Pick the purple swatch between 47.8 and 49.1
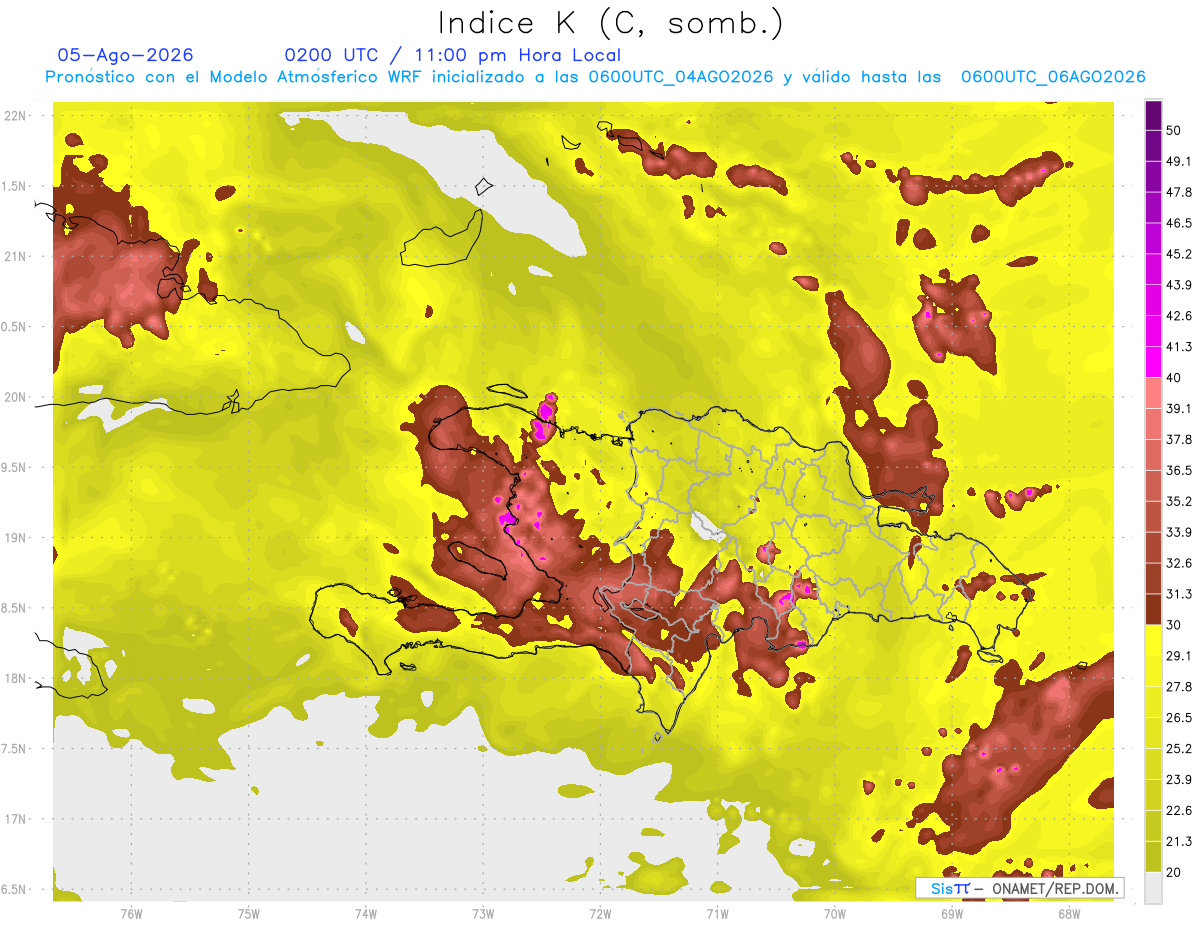This screenshot has height=927, width=1200. pos(1153,177)
